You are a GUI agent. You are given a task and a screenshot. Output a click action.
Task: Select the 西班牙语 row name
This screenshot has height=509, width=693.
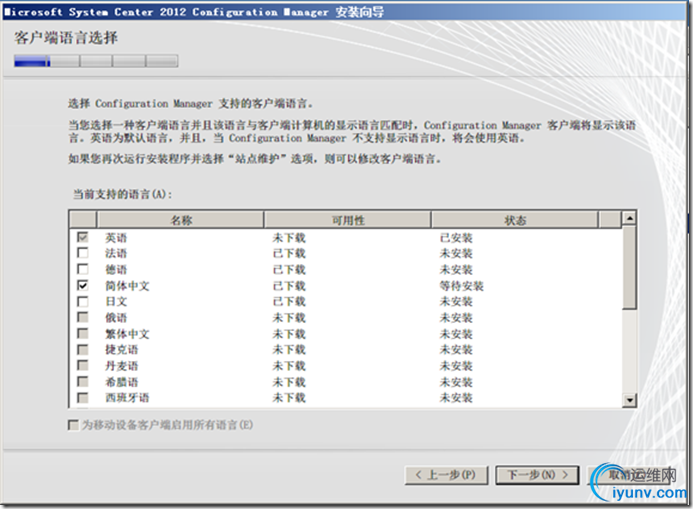(127, 398)
